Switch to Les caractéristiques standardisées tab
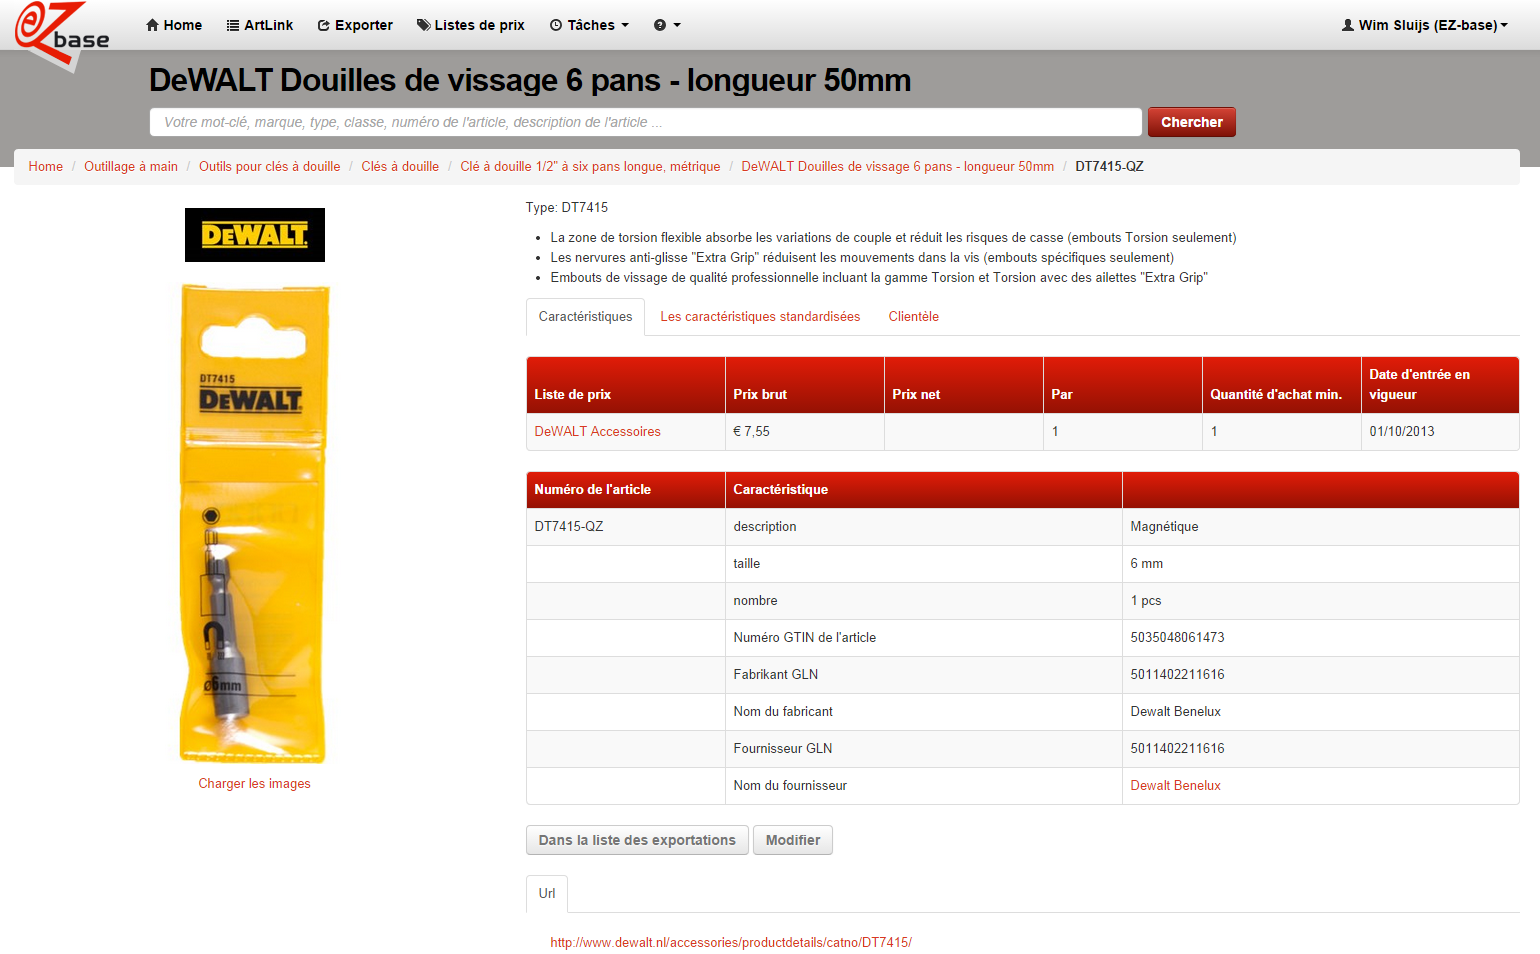The height and width of the screenshot is (954, 1540). pyautogui.click(x=760, y=317)
